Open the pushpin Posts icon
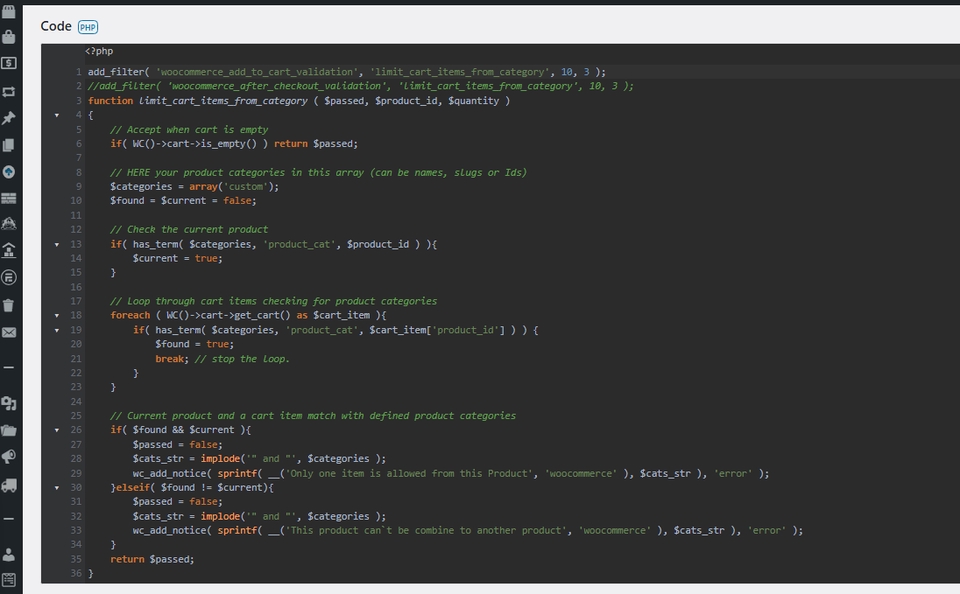The height and width of the screenshot is (594, 960). 9,118
